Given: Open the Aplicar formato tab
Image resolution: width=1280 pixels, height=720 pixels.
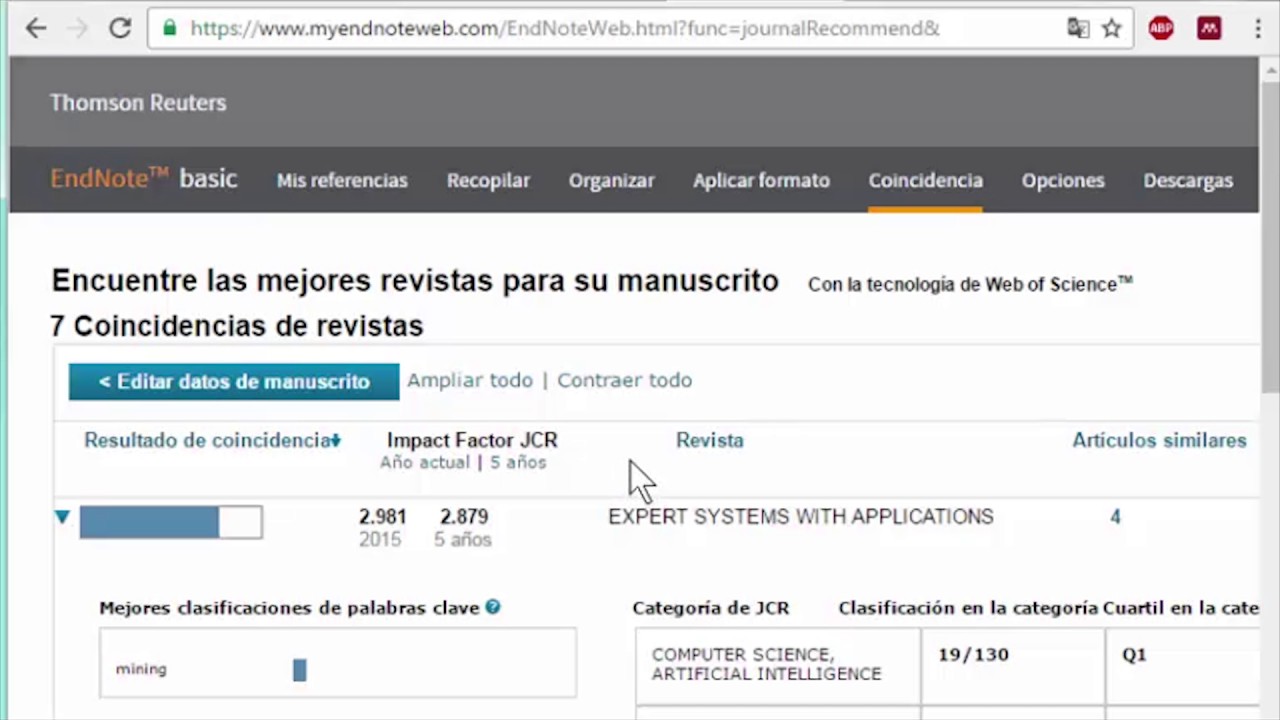Looking at the screenshot, I should point(761,181).
